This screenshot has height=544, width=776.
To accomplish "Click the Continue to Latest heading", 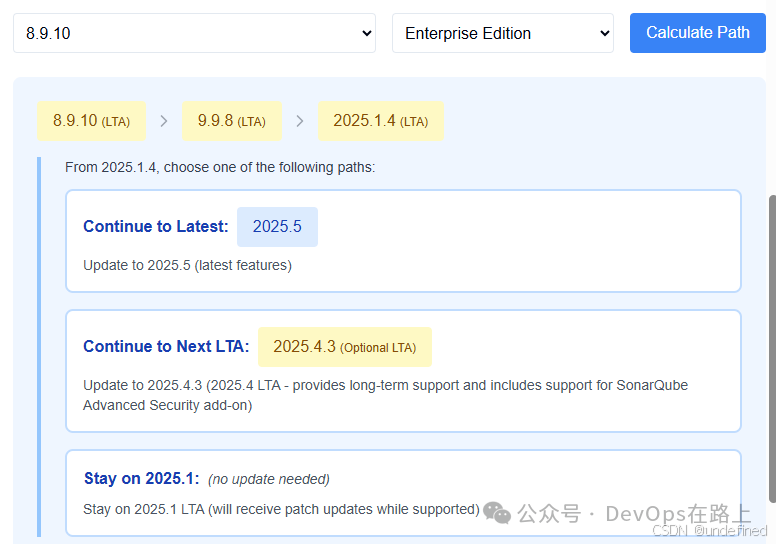I will click(156, 226).
